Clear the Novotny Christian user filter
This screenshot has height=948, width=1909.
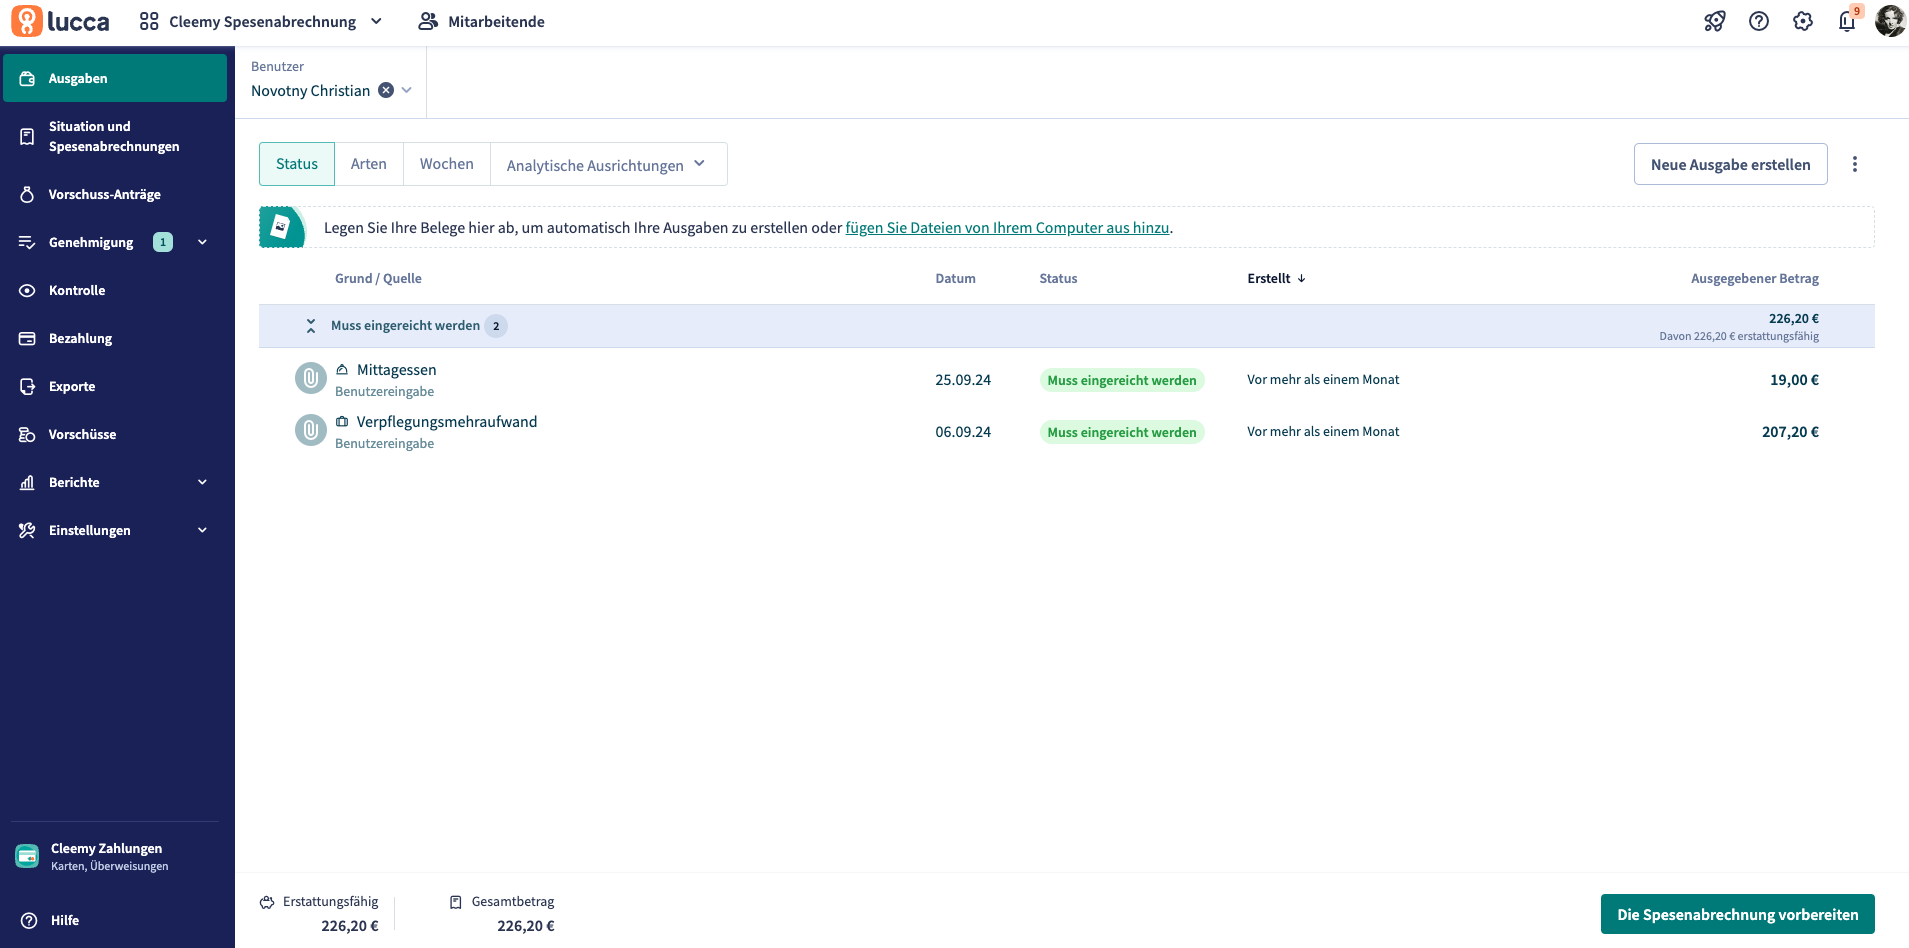coord(386,90)
